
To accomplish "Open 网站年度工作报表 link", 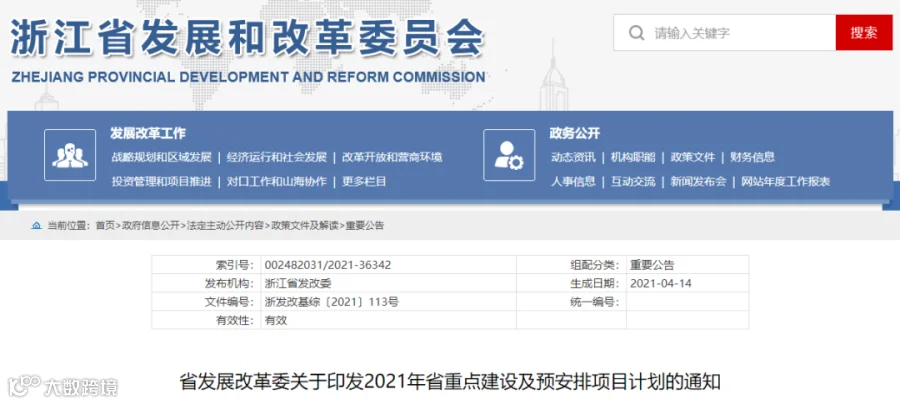I will coord(786,182).
